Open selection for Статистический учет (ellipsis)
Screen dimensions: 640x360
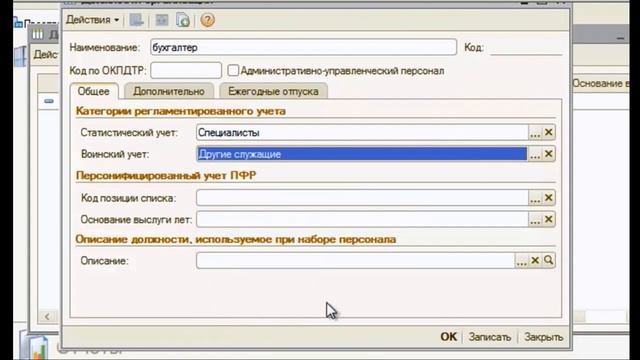535,132
